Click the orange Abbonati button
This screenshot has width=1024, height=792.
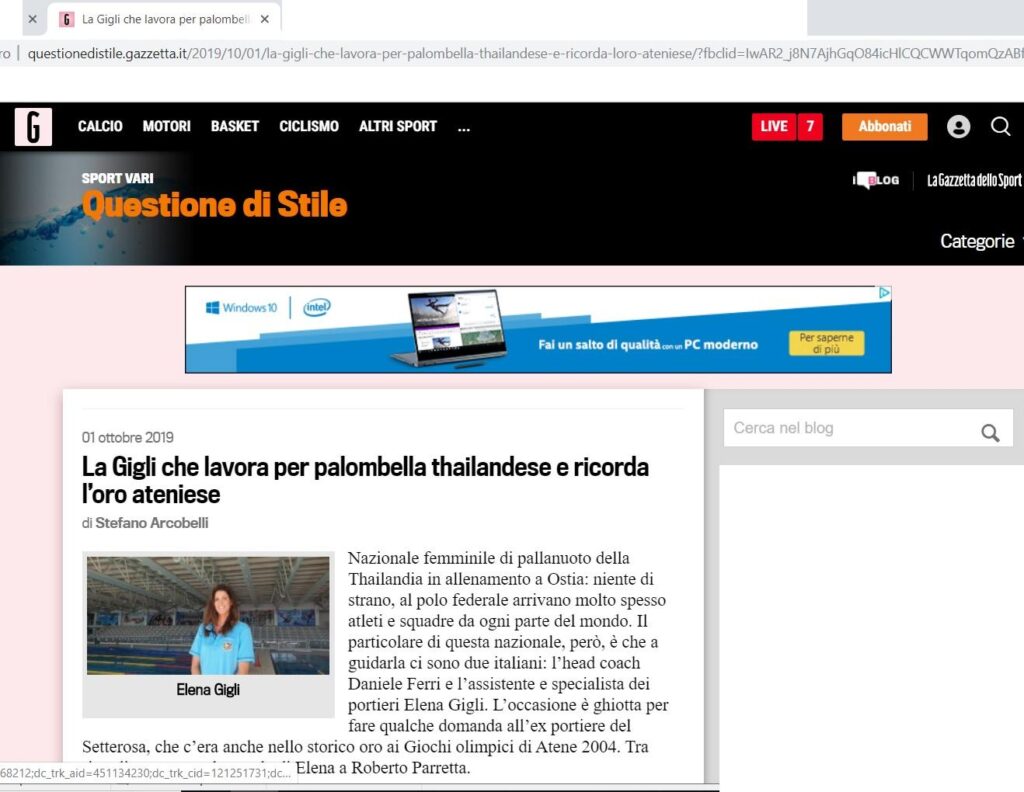click(x=884, y=127)
